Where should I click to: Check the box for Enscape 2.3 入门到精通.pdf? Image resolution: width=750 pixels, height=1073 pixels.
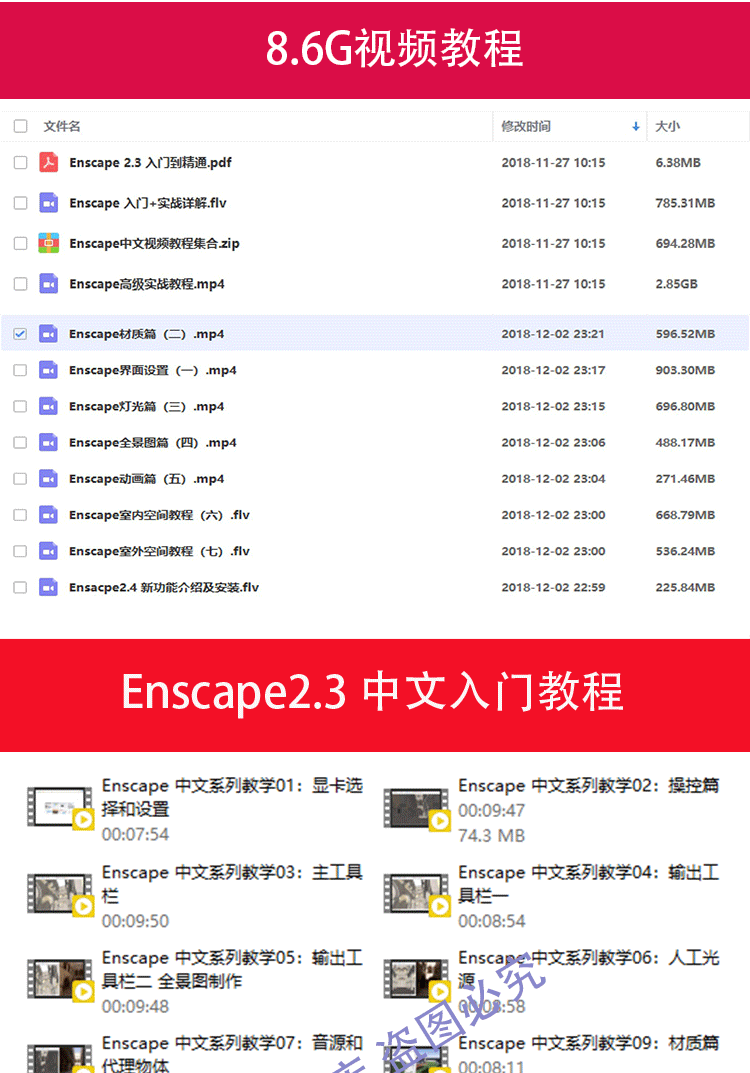coord(21,162)
